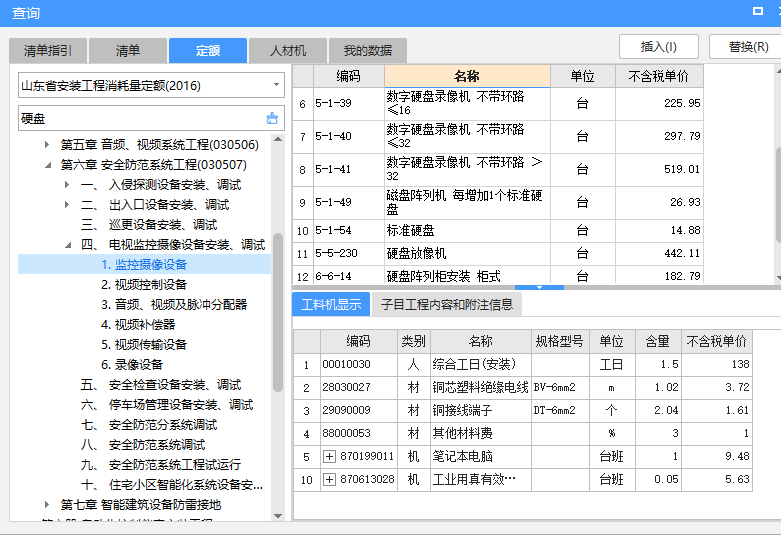Image resolution: width=781 pixels, height=535 pixels.
Task: Click the price cell 442.11
Action: click(659, 254)
